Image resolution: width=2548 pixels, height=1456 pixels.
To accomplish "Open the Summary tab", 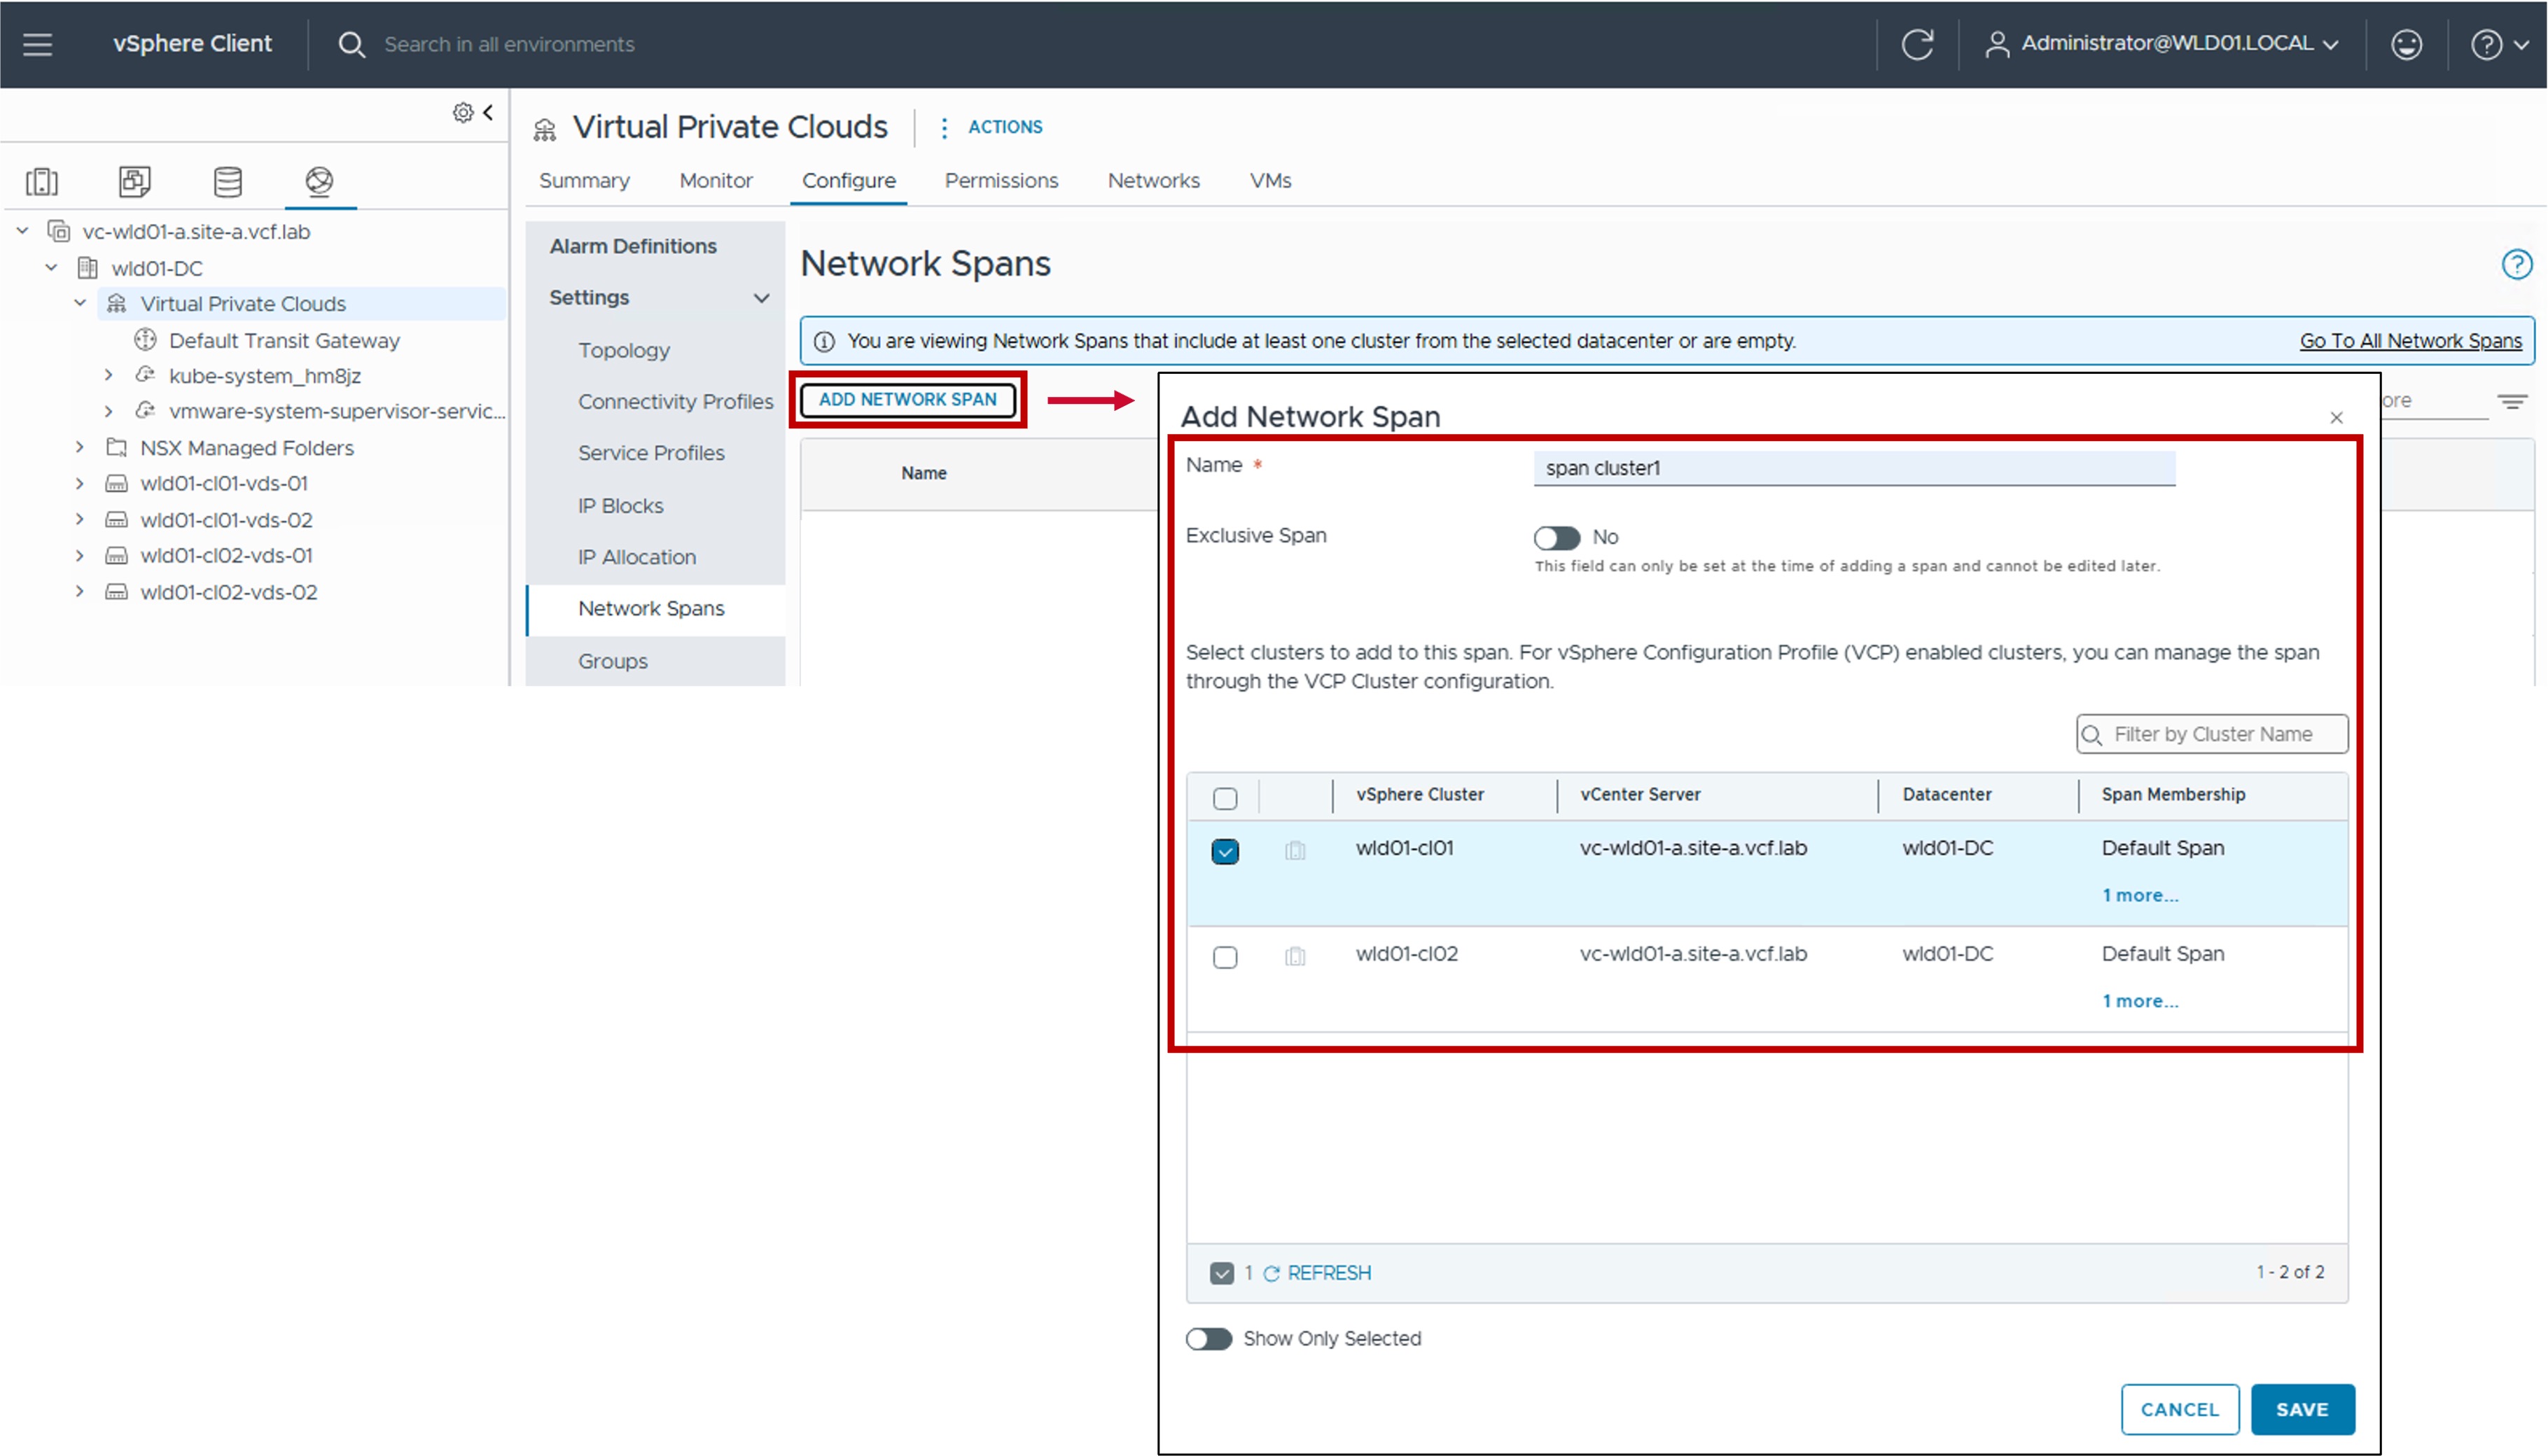I will (x=584, y=181).
